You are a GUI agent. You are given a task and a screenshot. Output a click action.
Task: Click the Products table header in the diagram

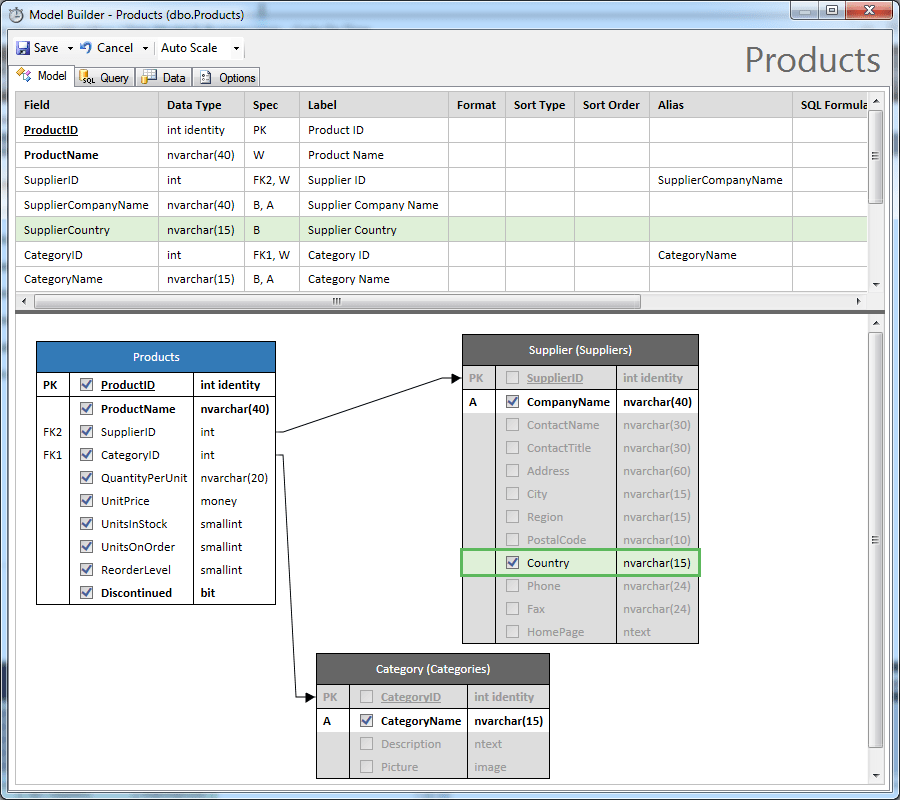click(156, 357)
